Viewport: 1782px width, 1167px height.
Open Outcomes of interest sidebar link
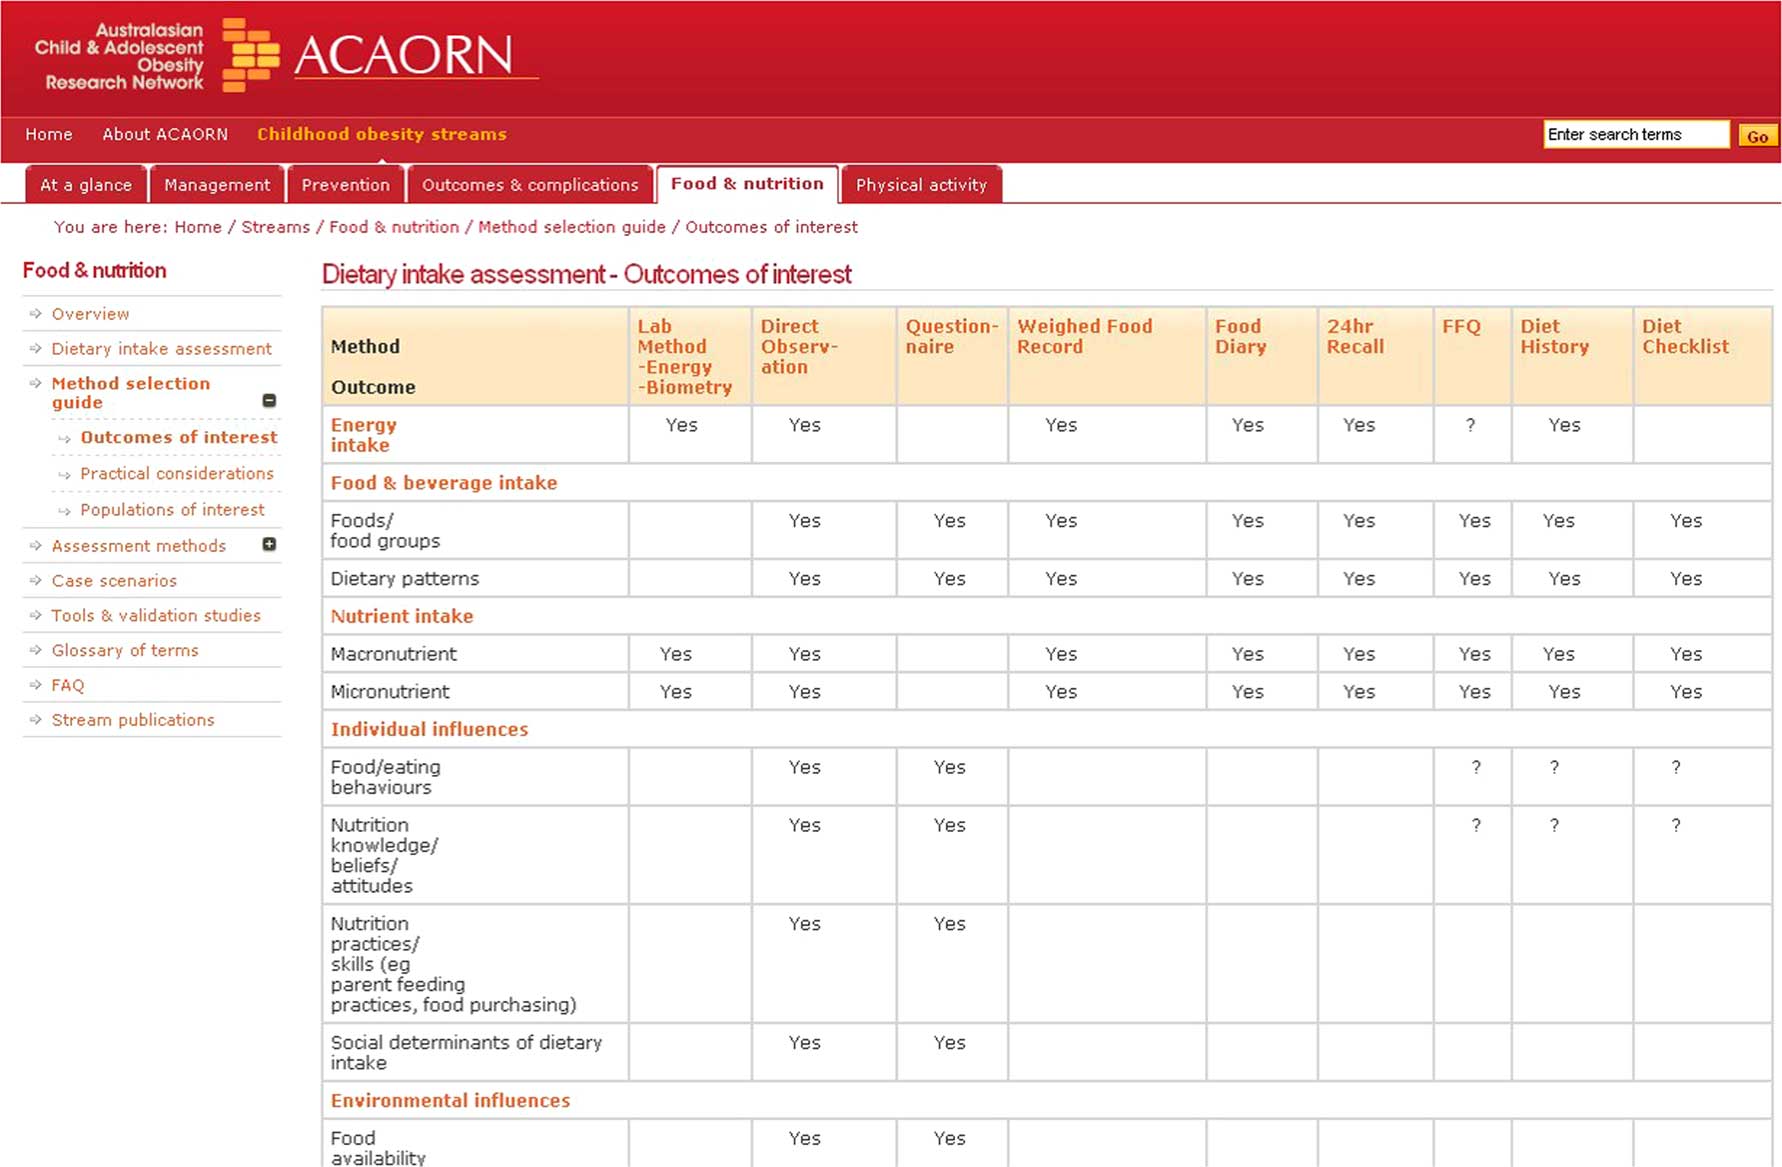[179, 437]
